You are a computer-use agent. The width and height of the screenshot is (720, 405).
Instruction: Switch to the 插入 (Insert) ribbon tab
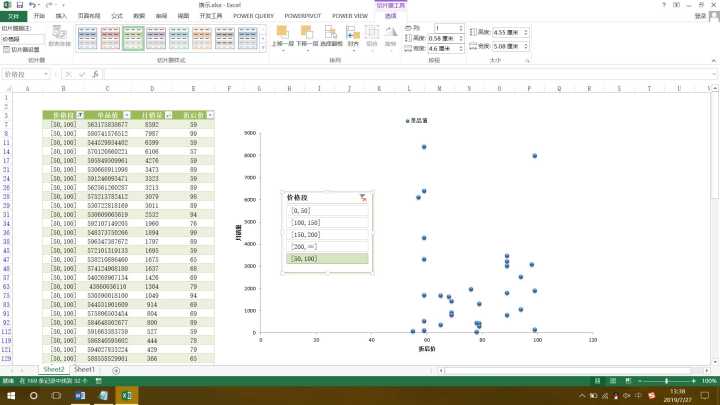point(62,16)
